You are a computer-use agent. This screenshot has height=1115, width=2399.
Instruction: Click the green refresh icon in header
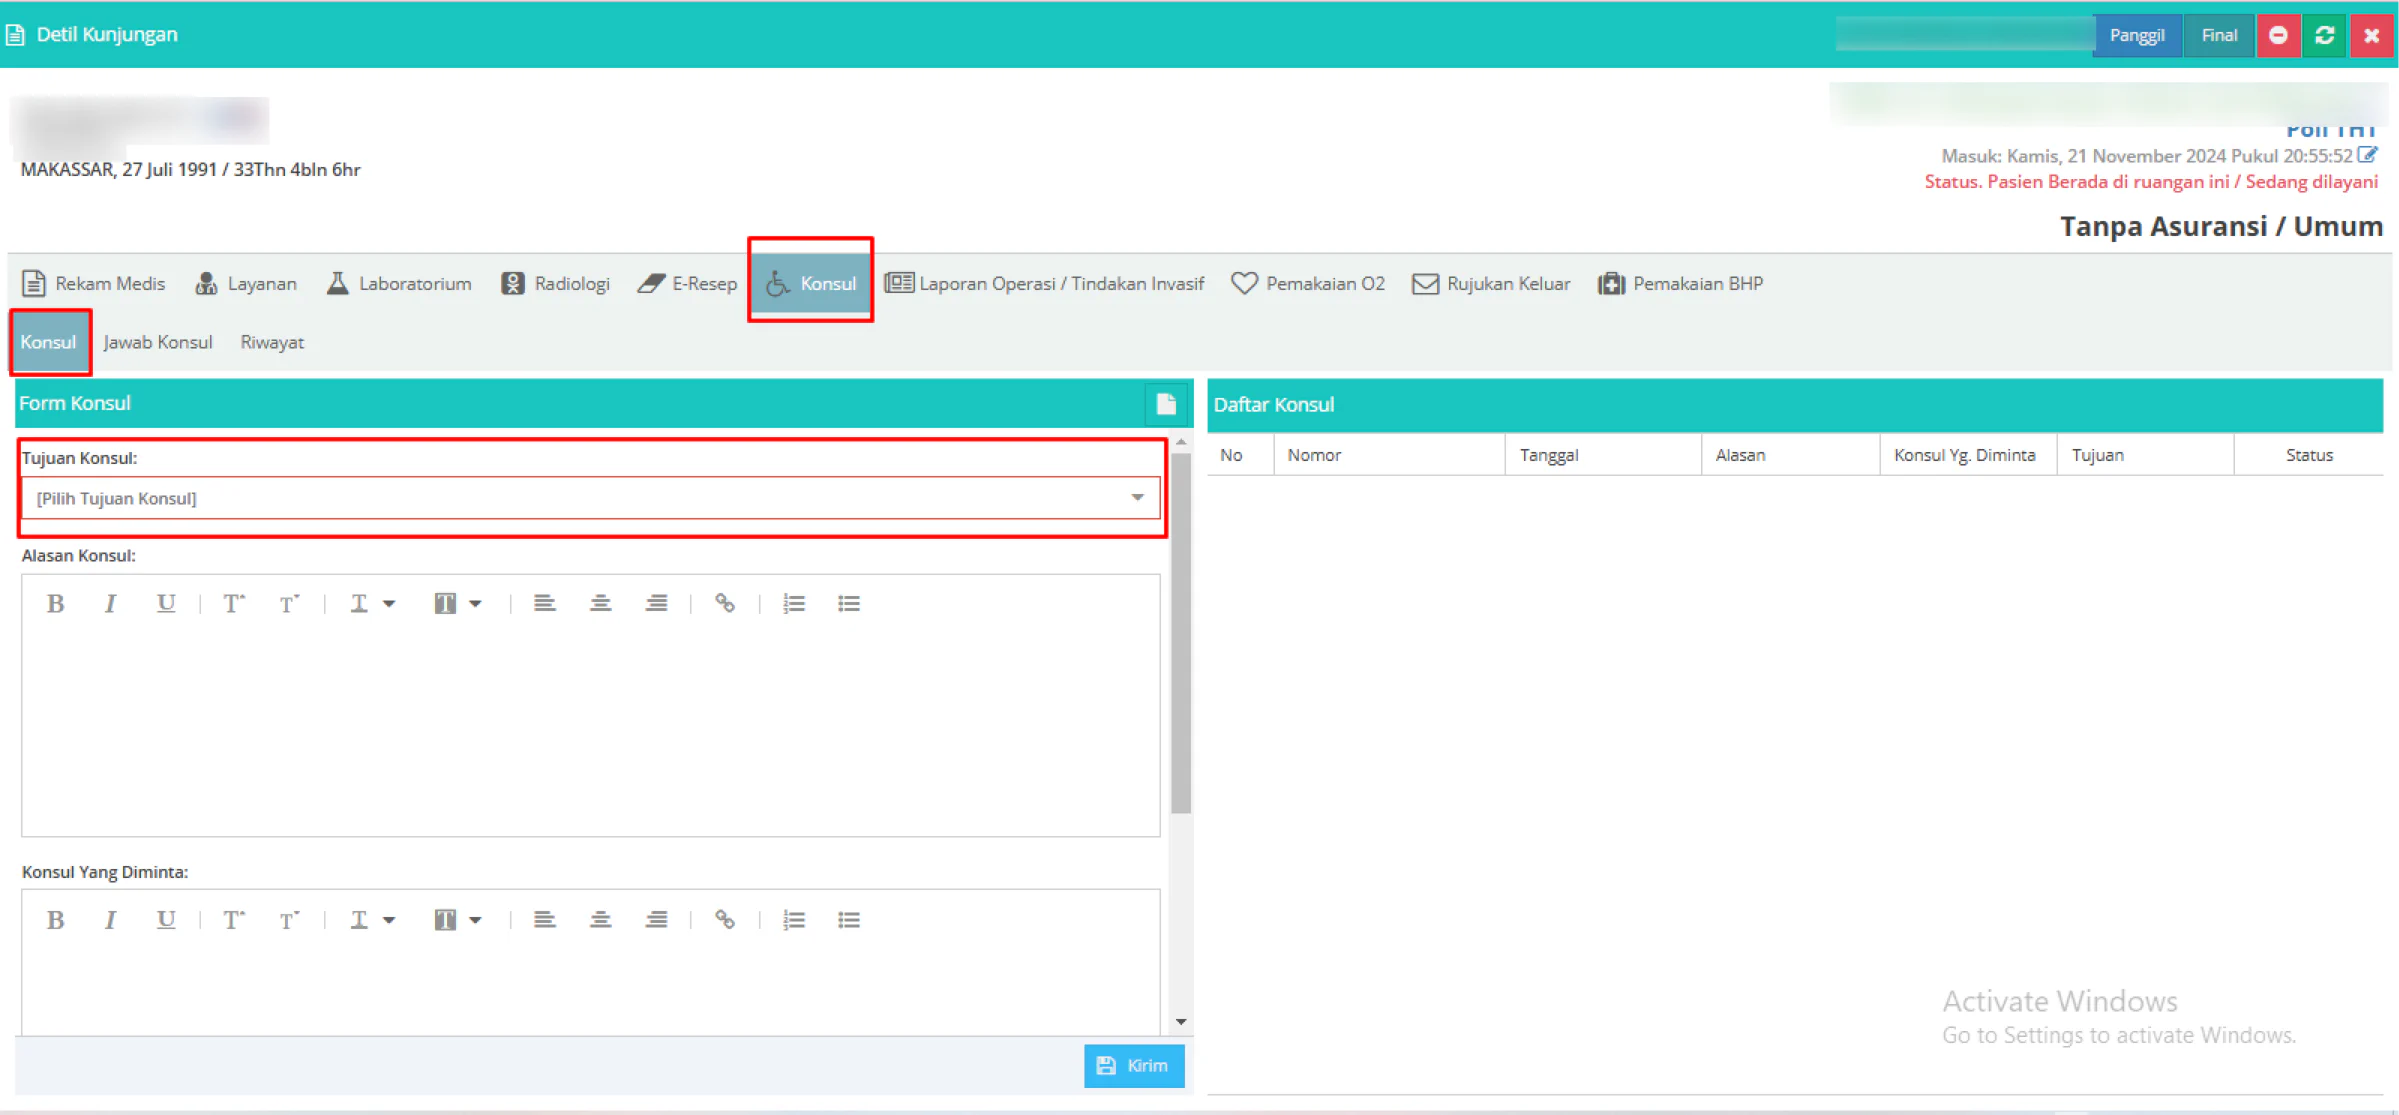coord(2324,35)
